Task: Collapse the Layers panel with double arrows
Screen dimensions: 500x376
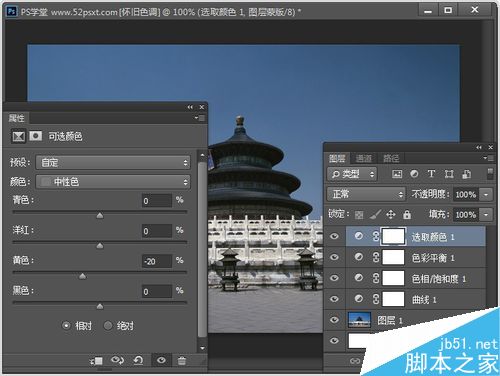Action: click(479, 147)
